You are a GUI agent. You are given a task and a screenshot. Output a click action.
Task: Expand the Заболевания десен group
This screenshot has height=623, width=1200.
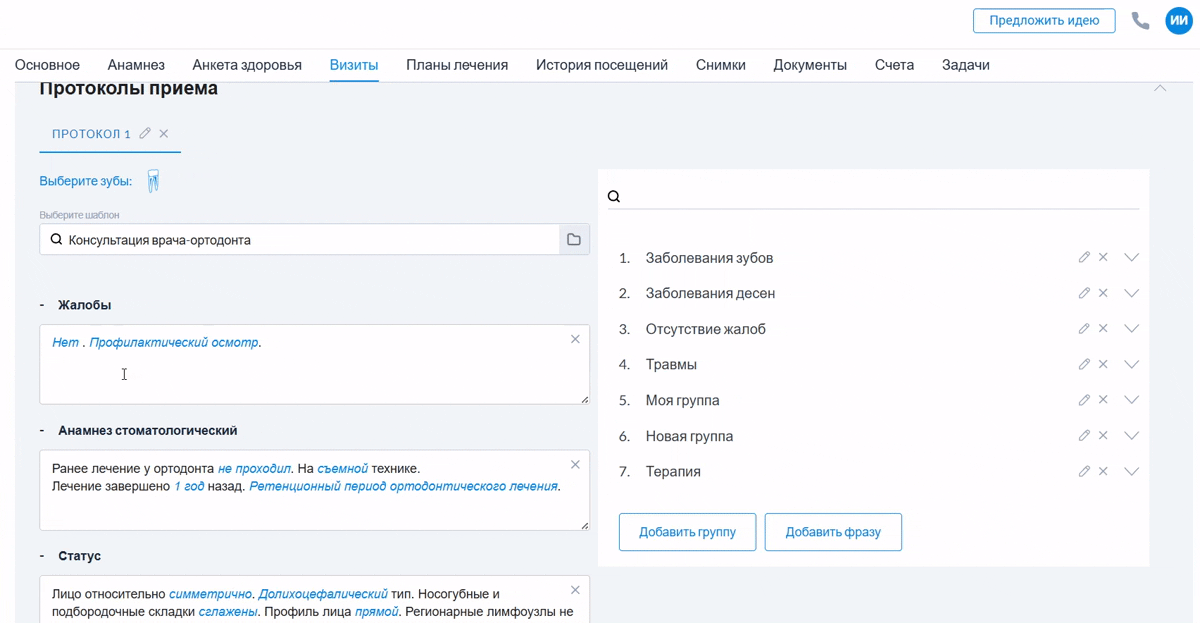(x=1131, y=293)
